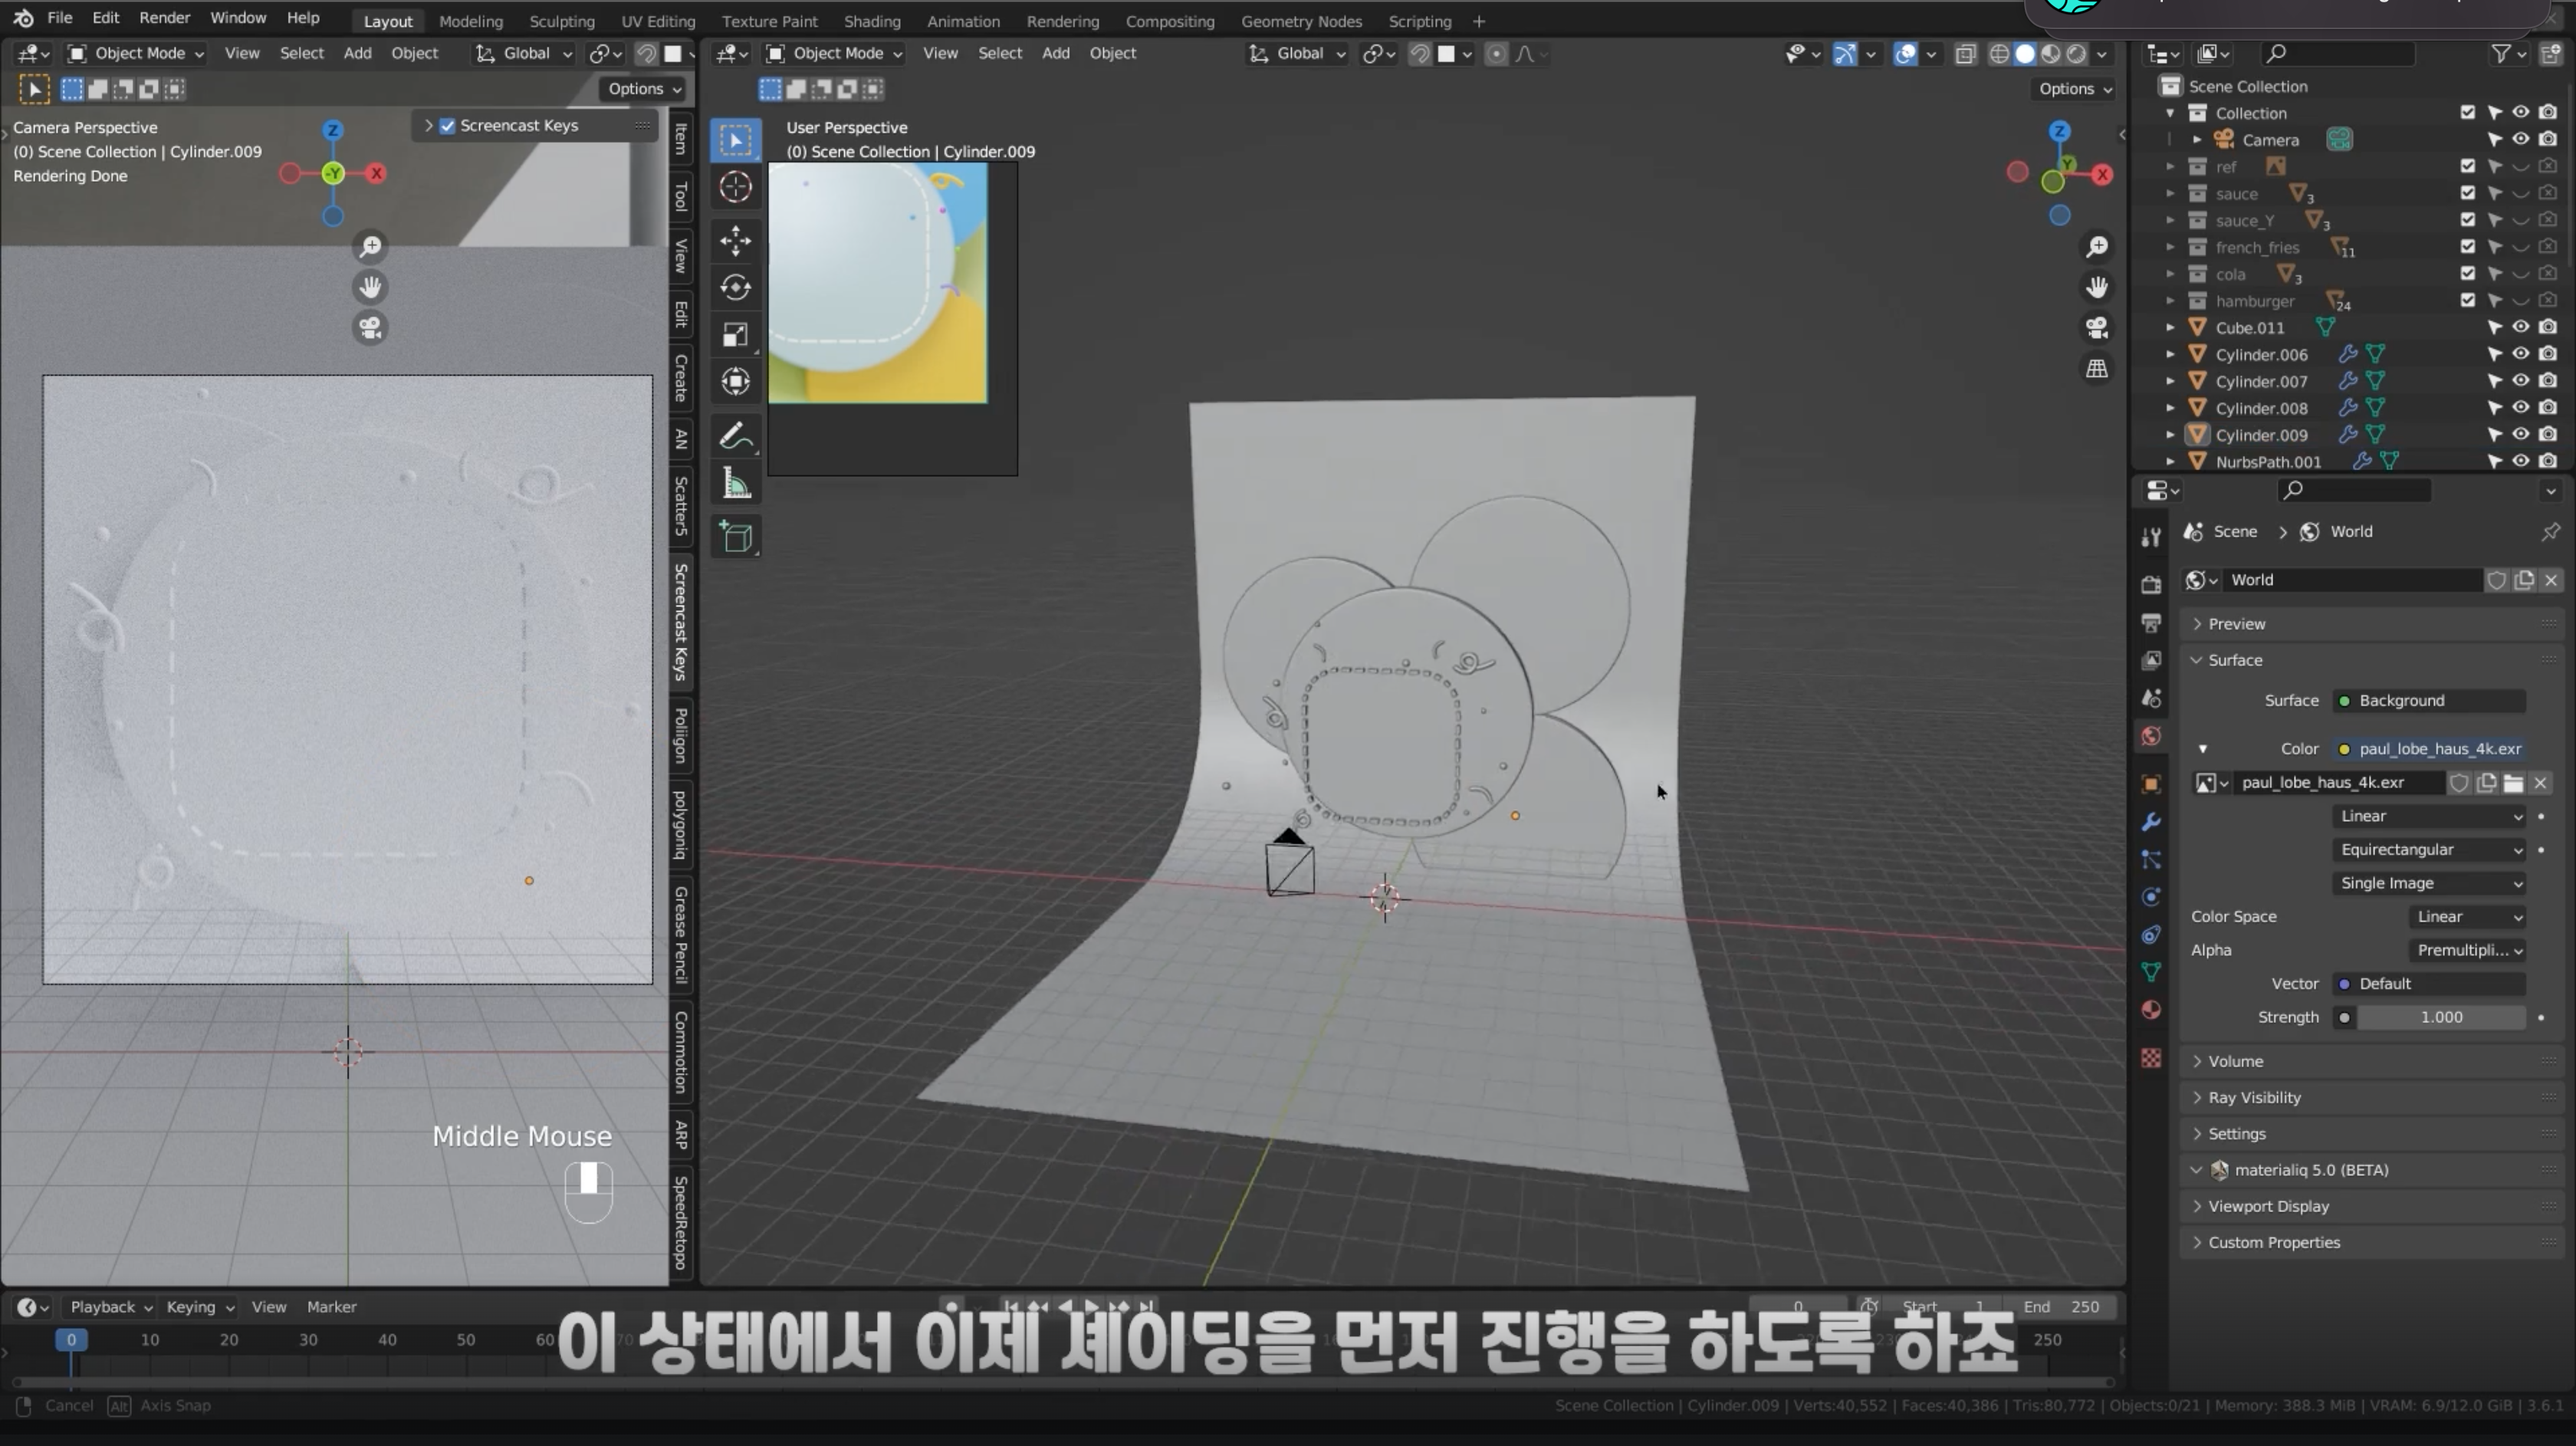
Task: Toggle exclude checkbox for sauce collection
Action: 2468,194
